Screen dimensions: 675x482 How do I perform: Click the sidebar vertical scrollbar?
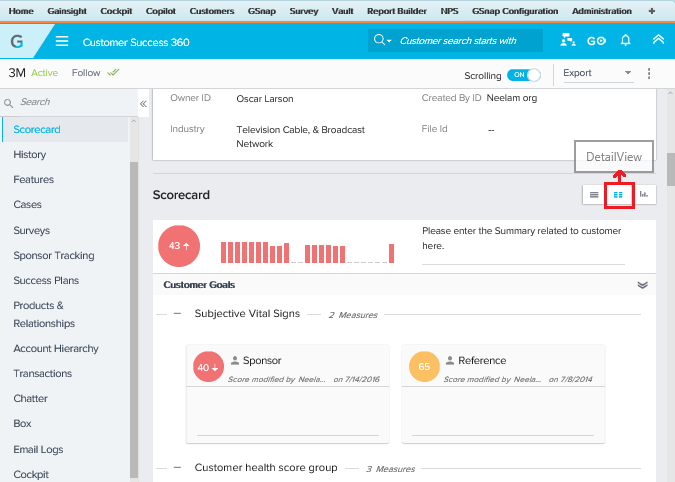[134, 320]
